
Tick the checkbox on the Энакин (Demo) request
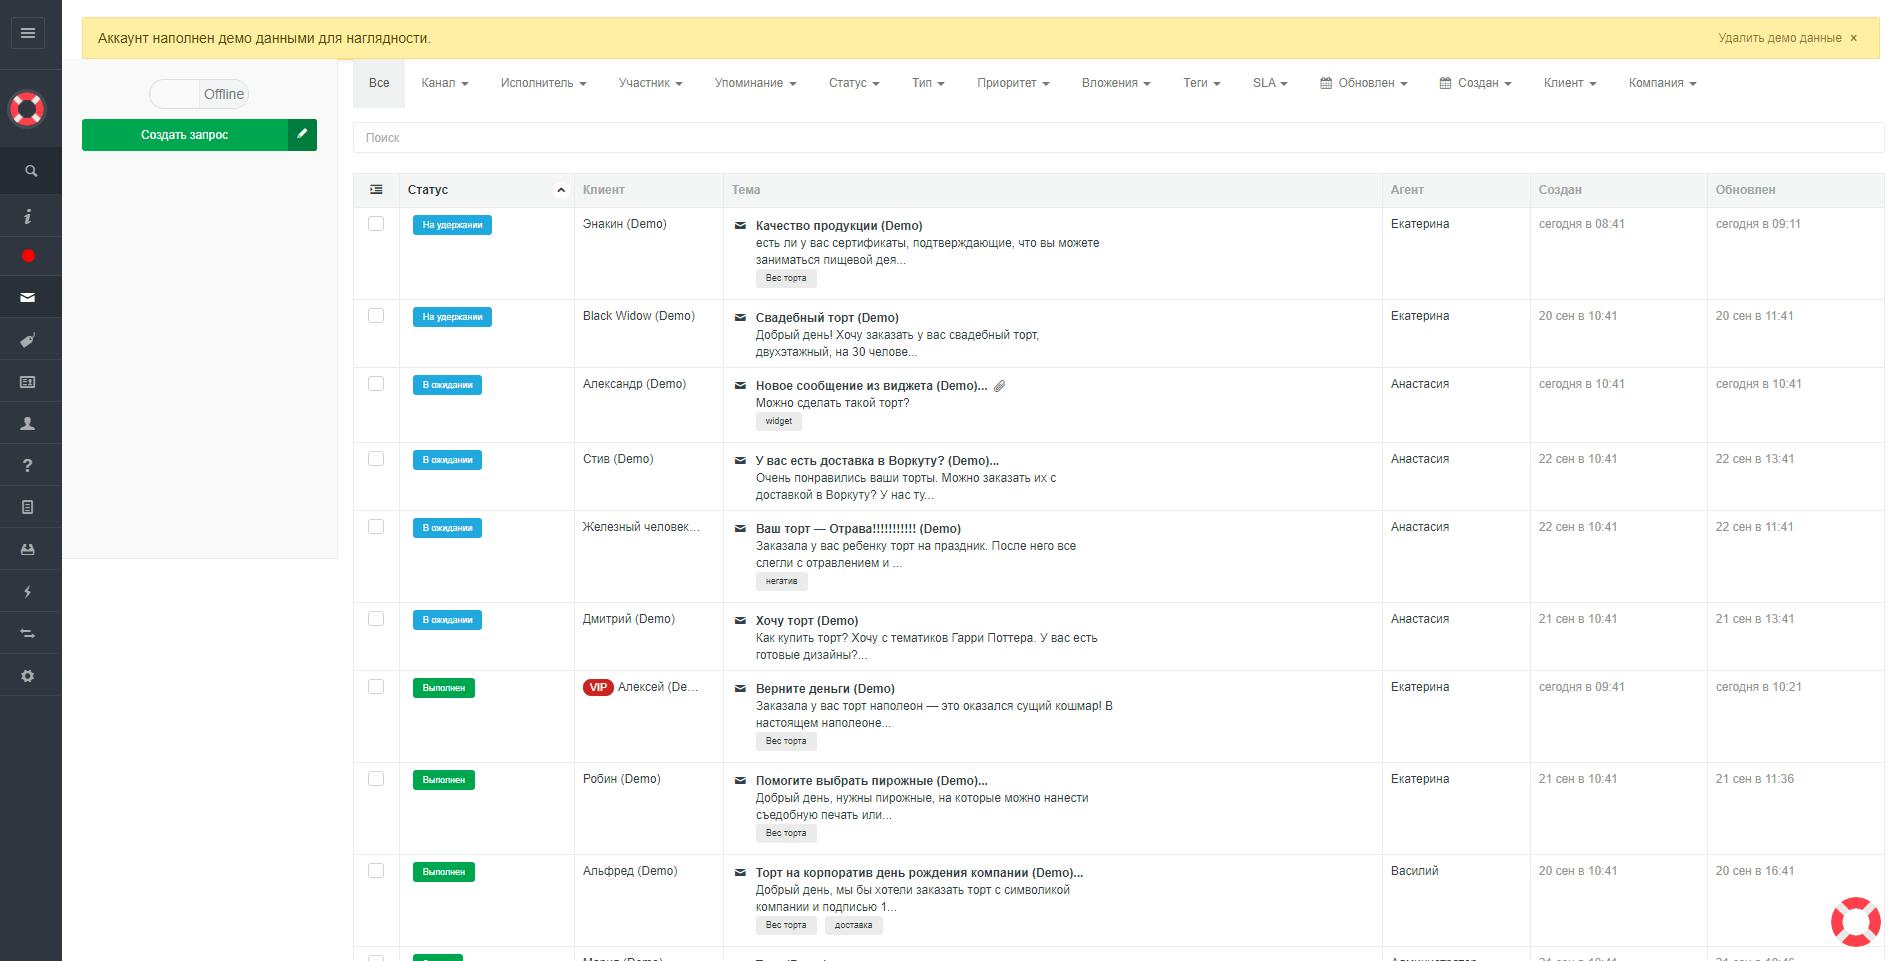pyautogui.click(x=377, y=225)
